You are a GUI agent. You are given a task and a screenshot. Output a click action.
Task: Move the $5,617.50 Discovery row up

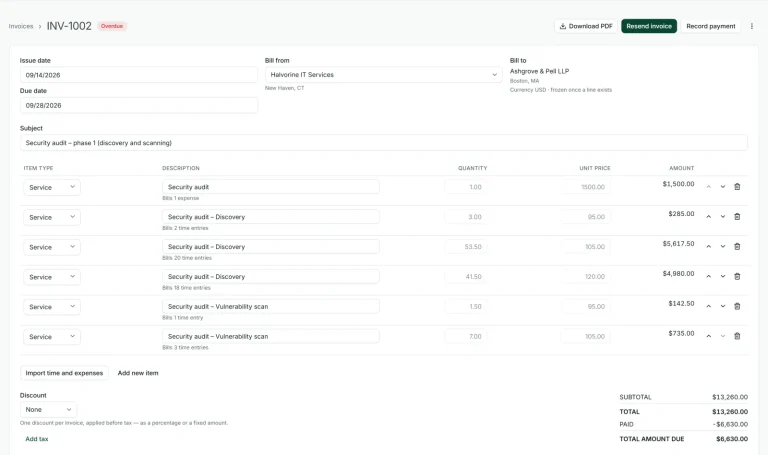(x=709, y=246)
